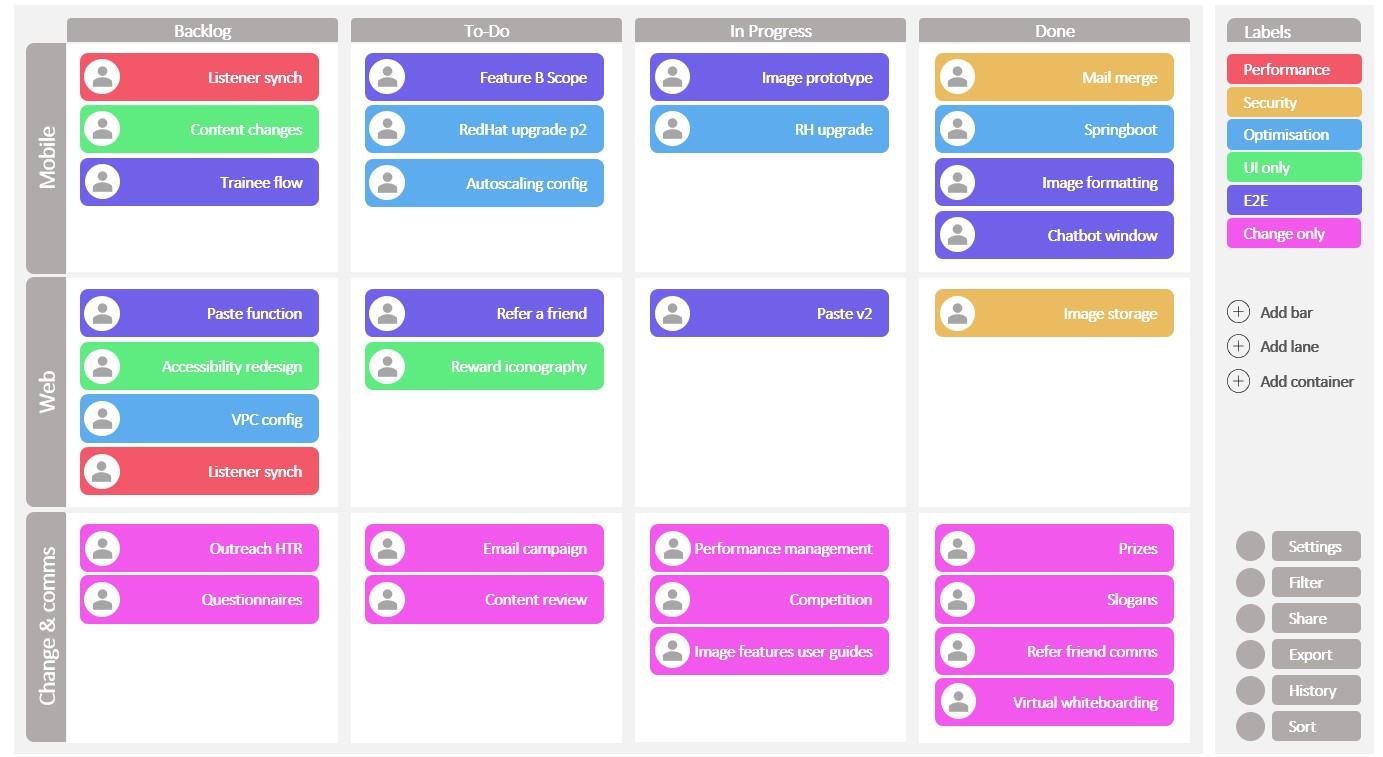The image size is (1383, 757).
Task: Select the Backlog column header
Action: (x=202, y=31)
